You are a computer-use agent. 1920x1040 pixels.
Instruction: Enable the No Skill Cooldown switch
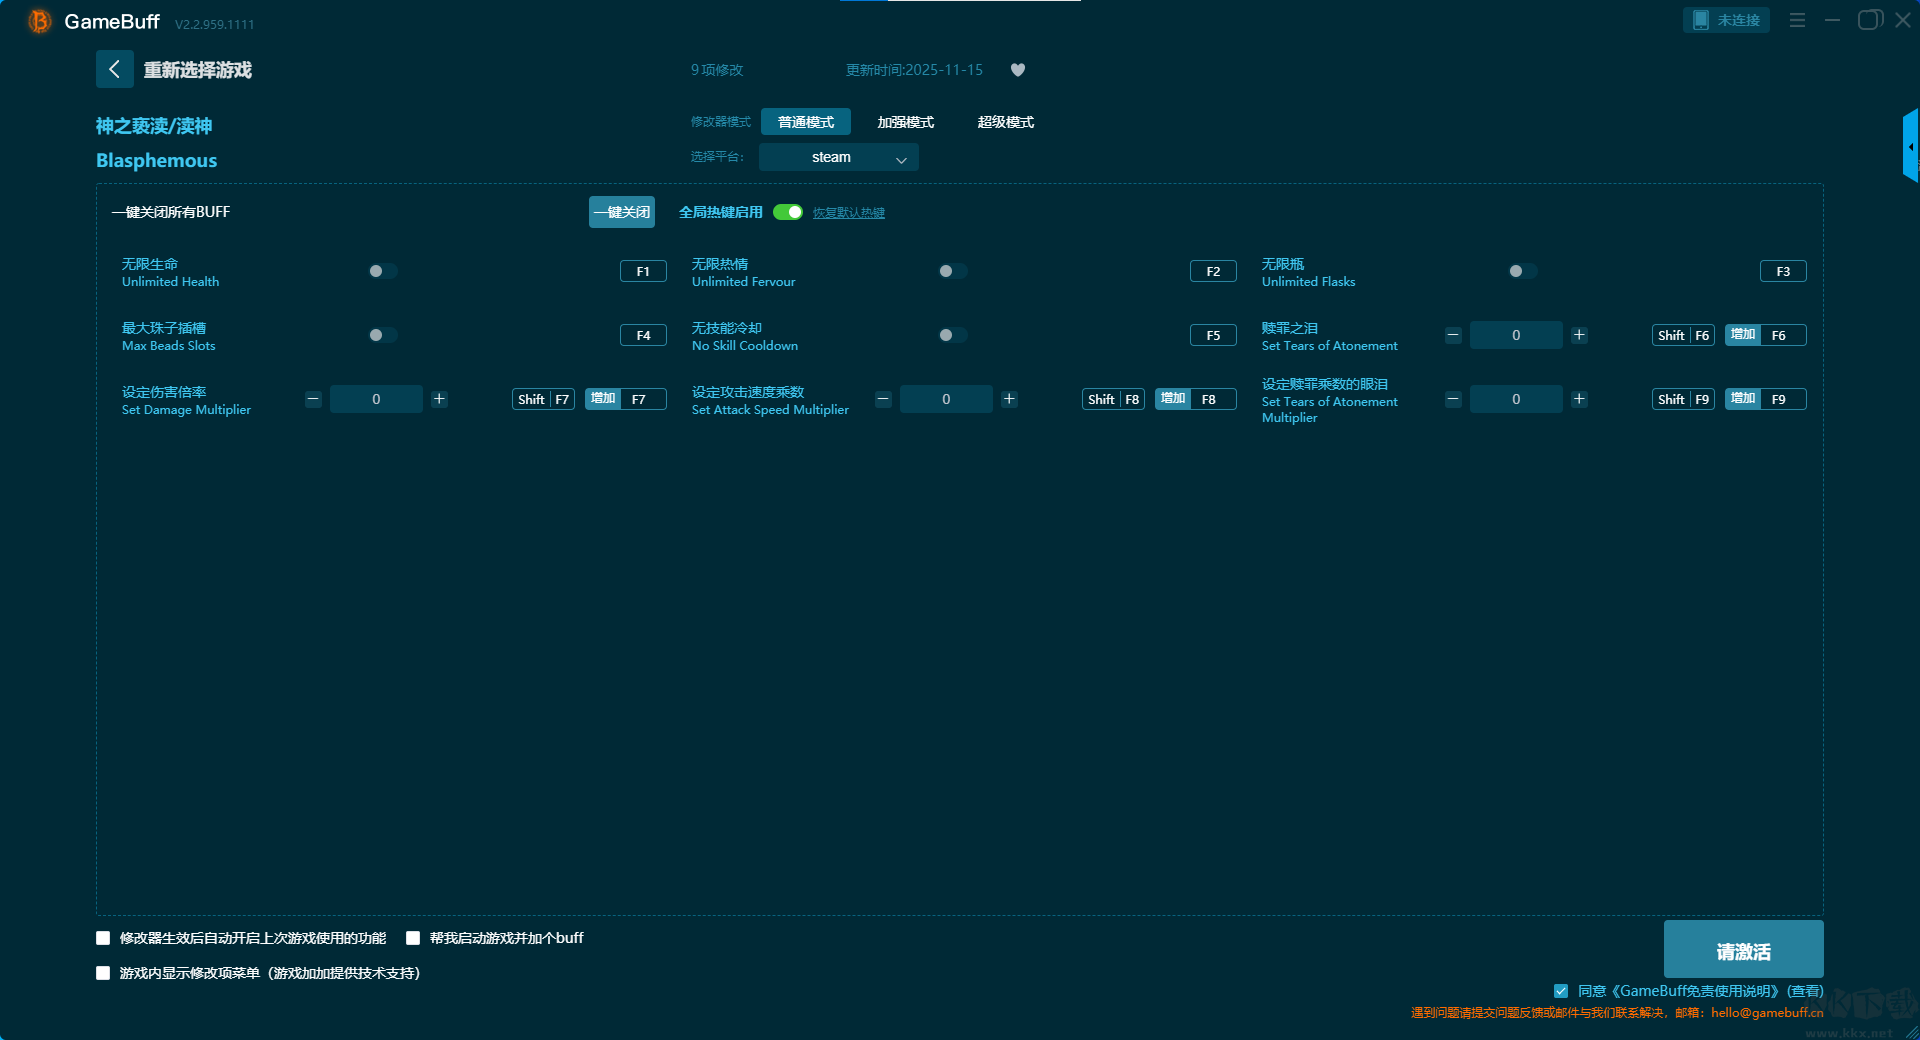point(952,335)
